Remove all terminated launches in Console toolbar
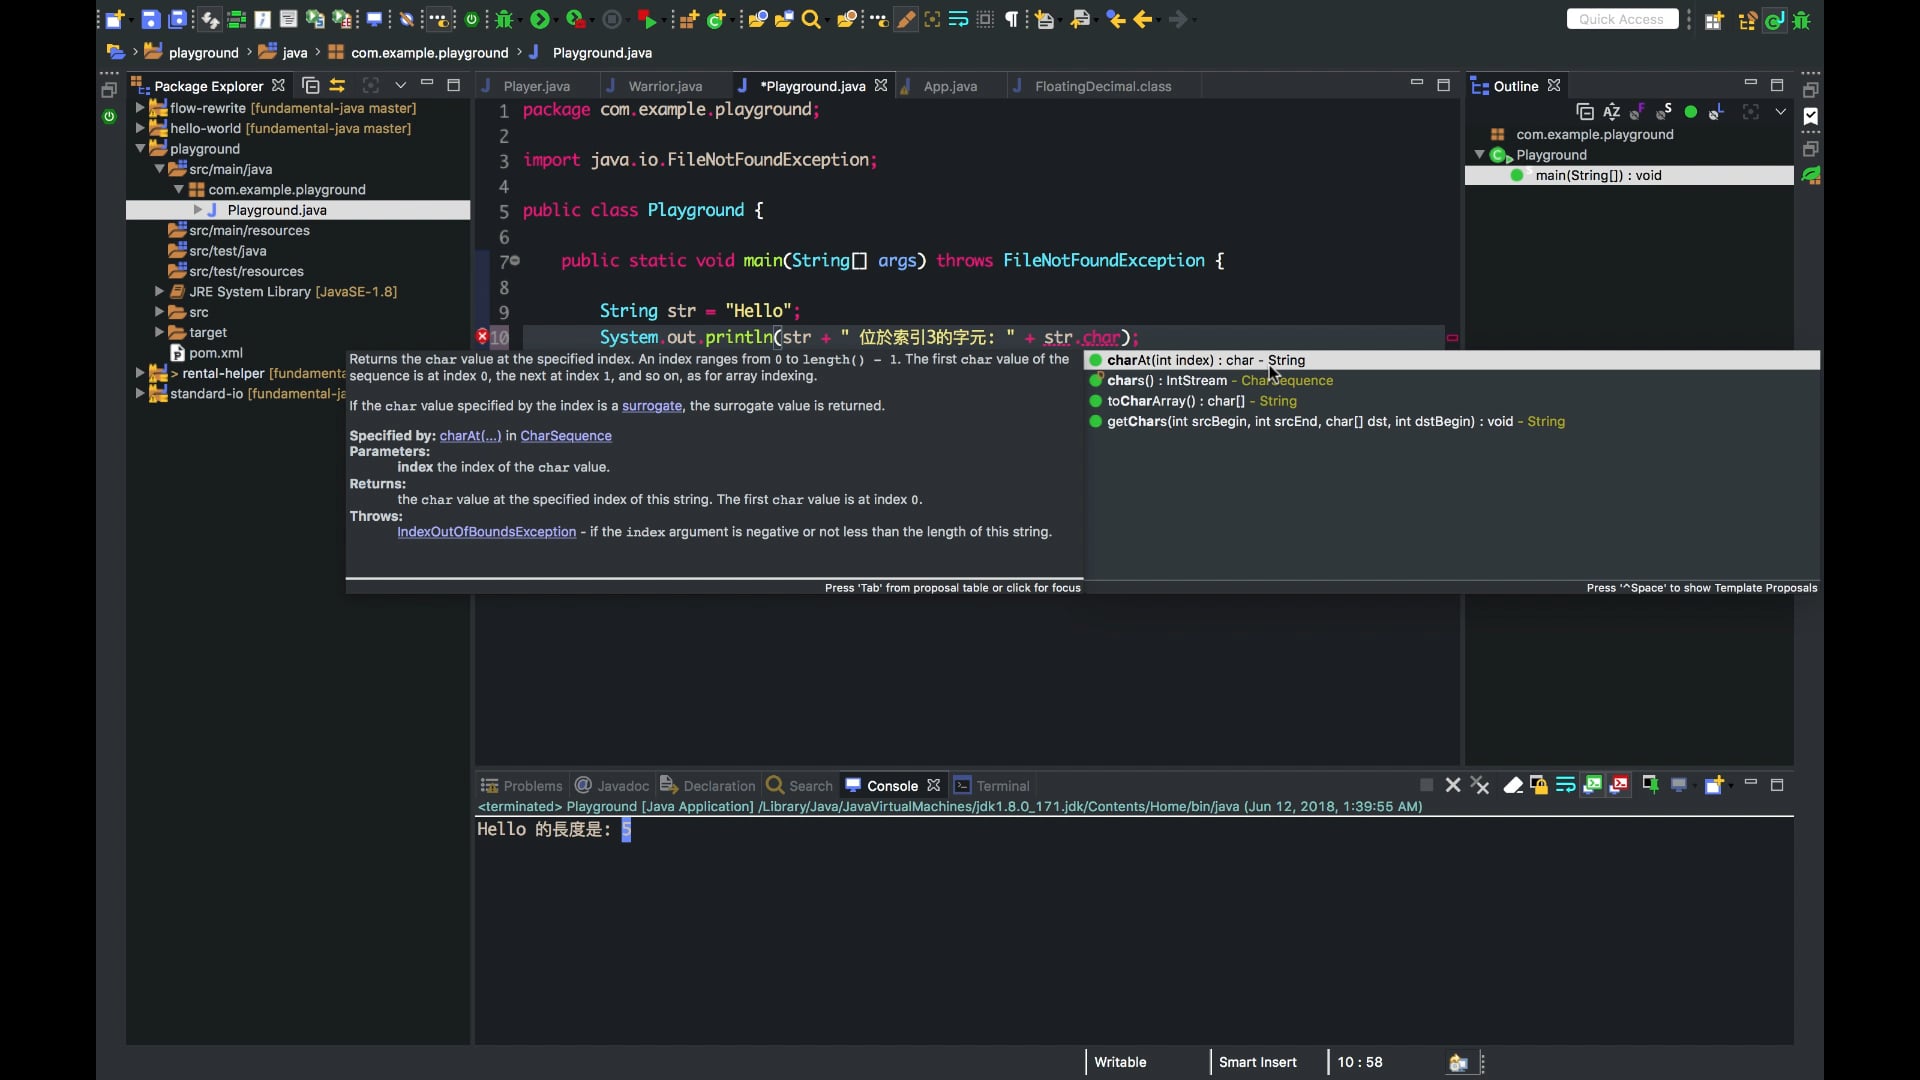 1481,786
